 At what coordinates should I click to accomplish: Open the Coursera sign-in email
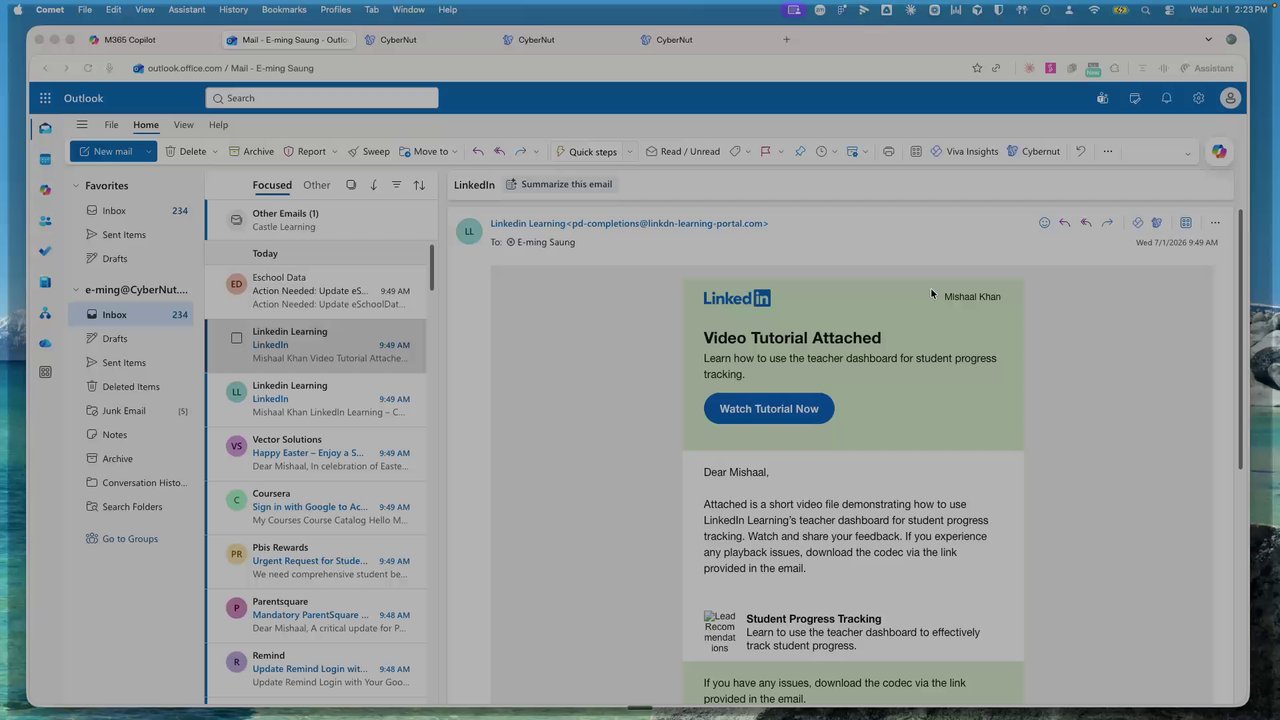(316, 507)
